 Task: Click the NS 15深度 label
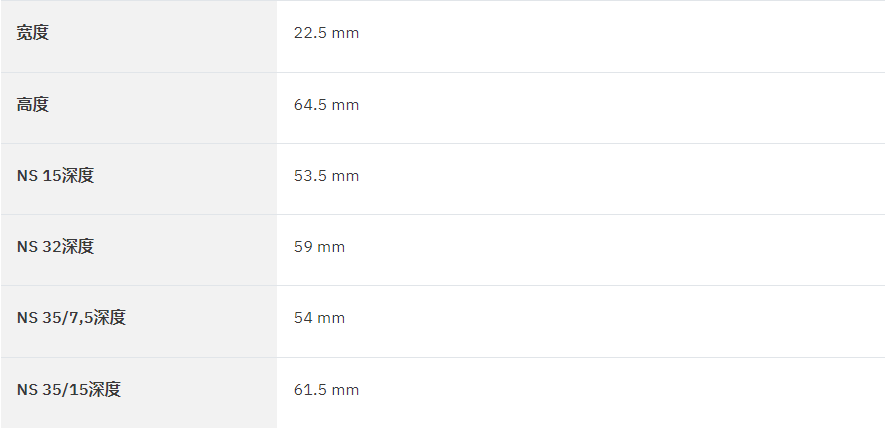55,176
